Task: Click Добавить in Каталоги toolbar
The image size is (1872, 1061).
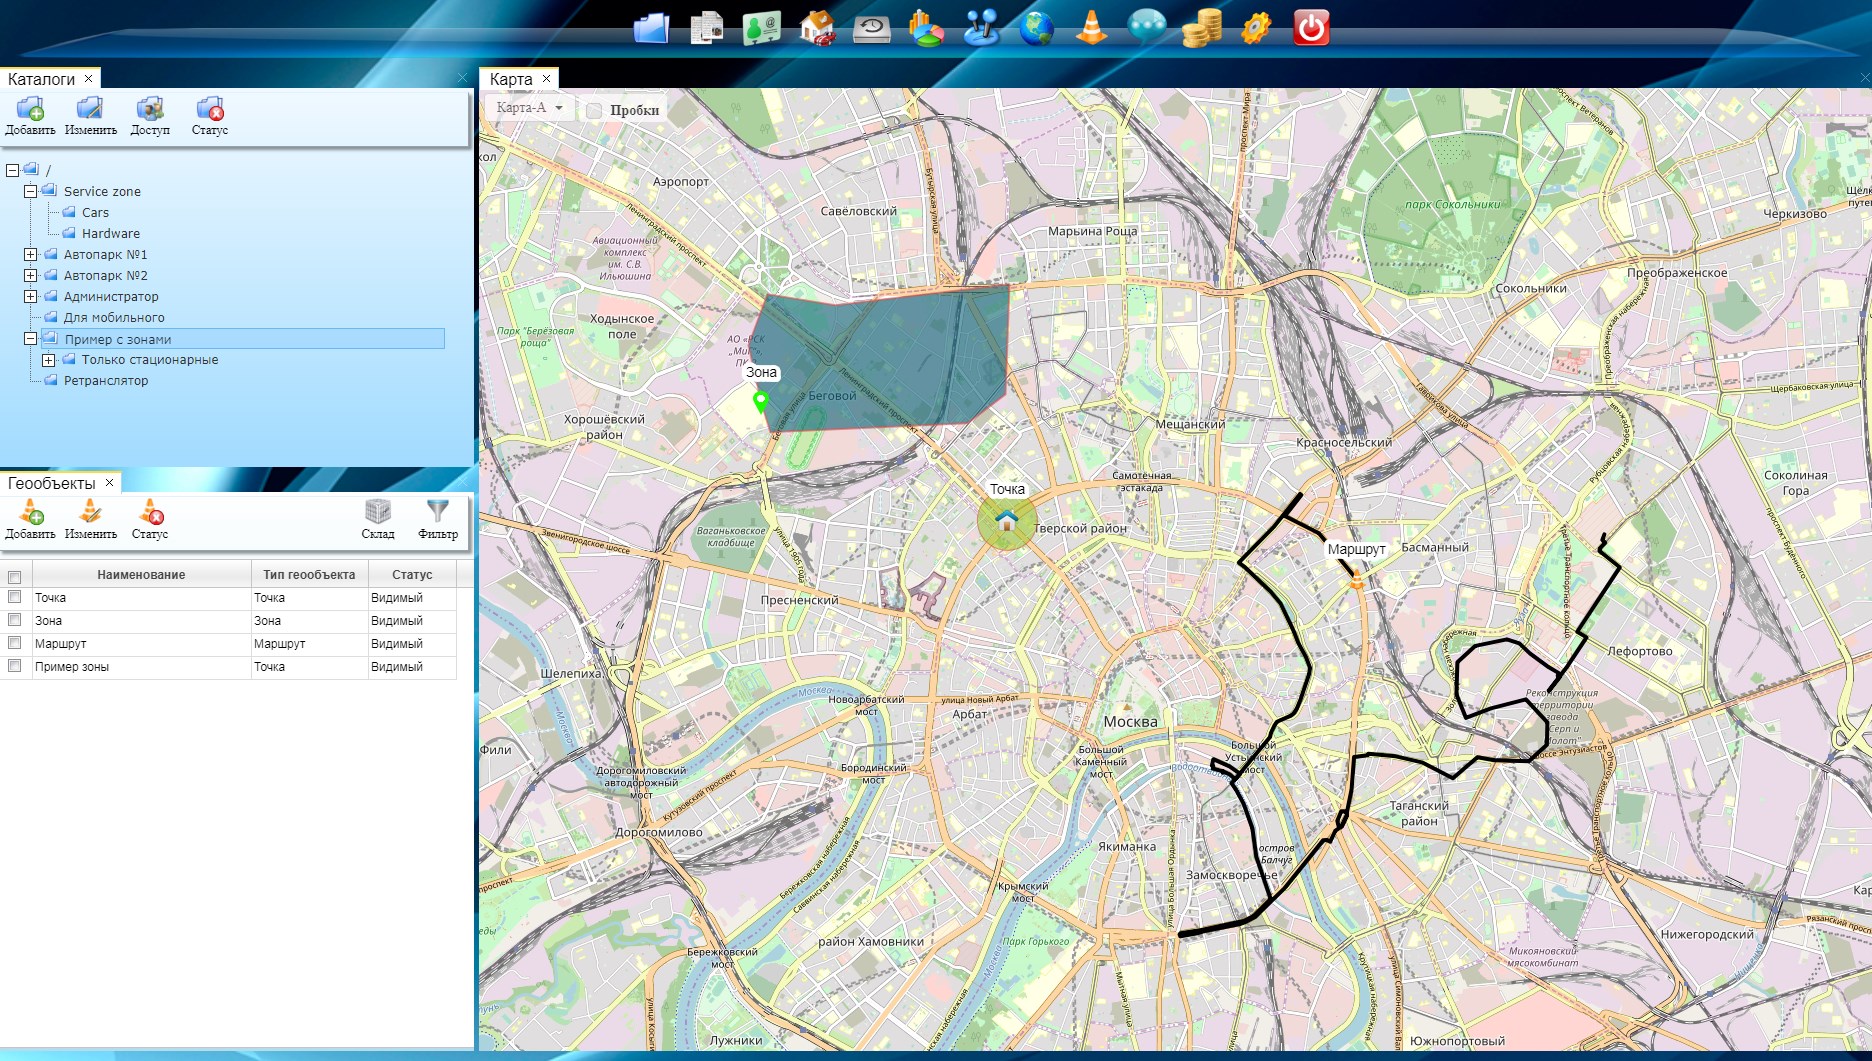Action: (x=30, y=115)
